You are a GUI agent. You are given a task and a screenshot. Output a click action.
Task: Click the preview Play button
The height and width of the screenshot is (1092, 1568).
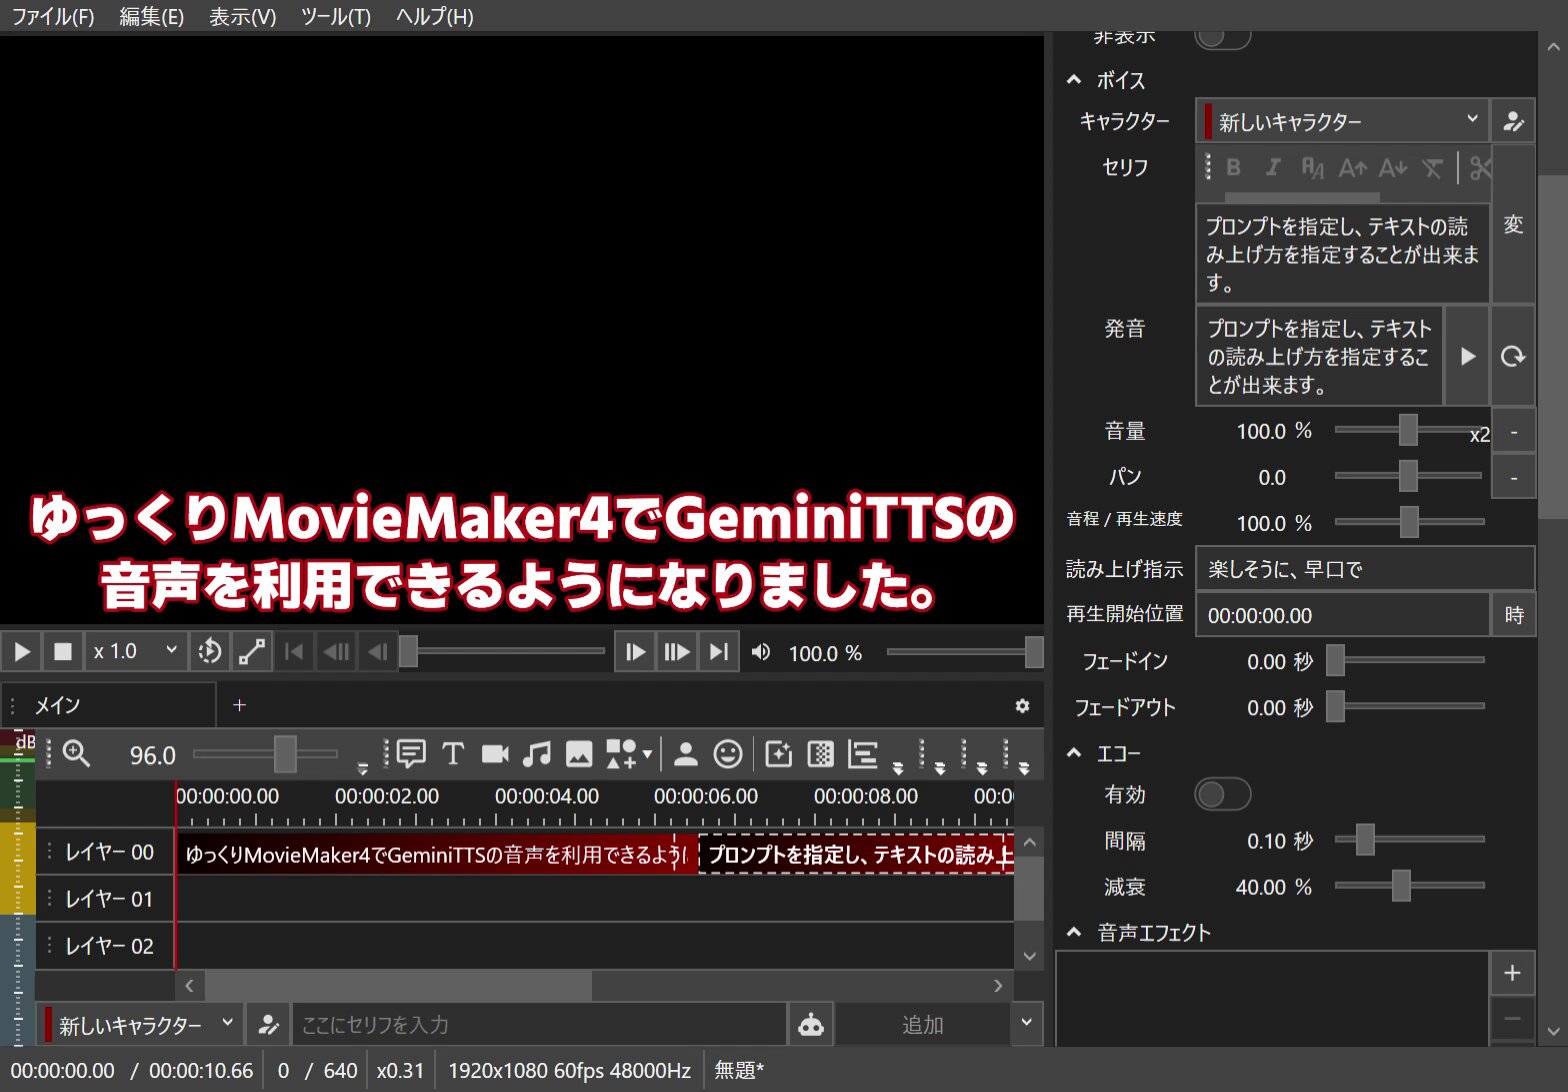21,652
